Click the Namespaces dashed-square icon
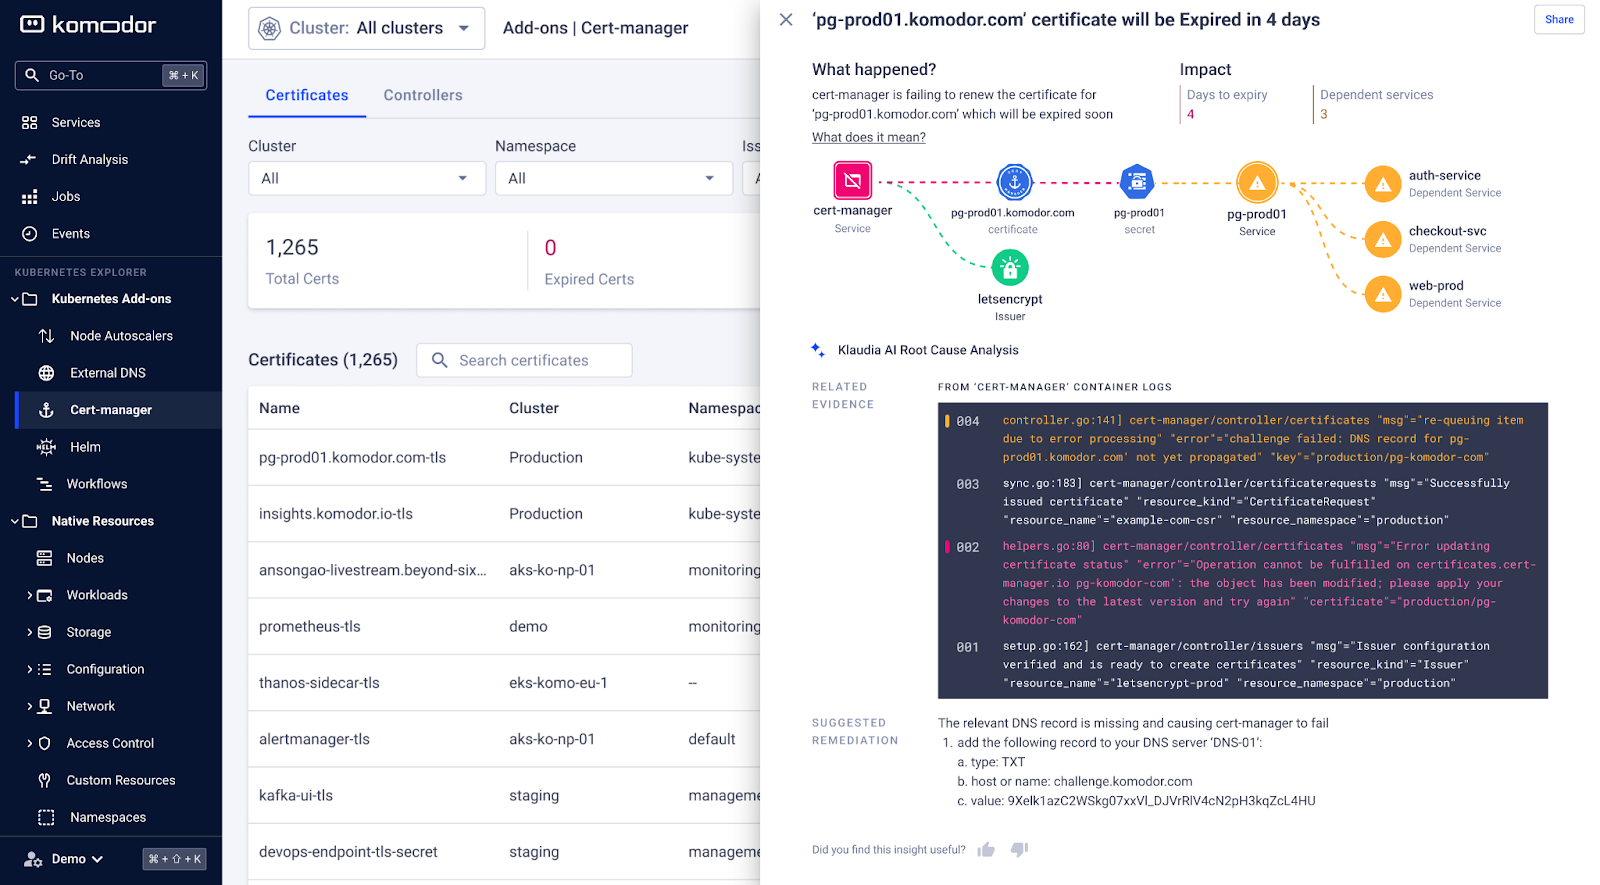 [46, 817]
